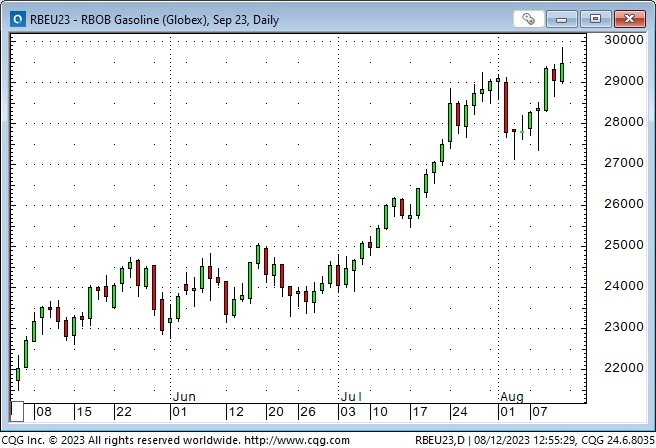Click the 28000 price label
The width and height of the screenshot is (656, 448).
[624, 122]
